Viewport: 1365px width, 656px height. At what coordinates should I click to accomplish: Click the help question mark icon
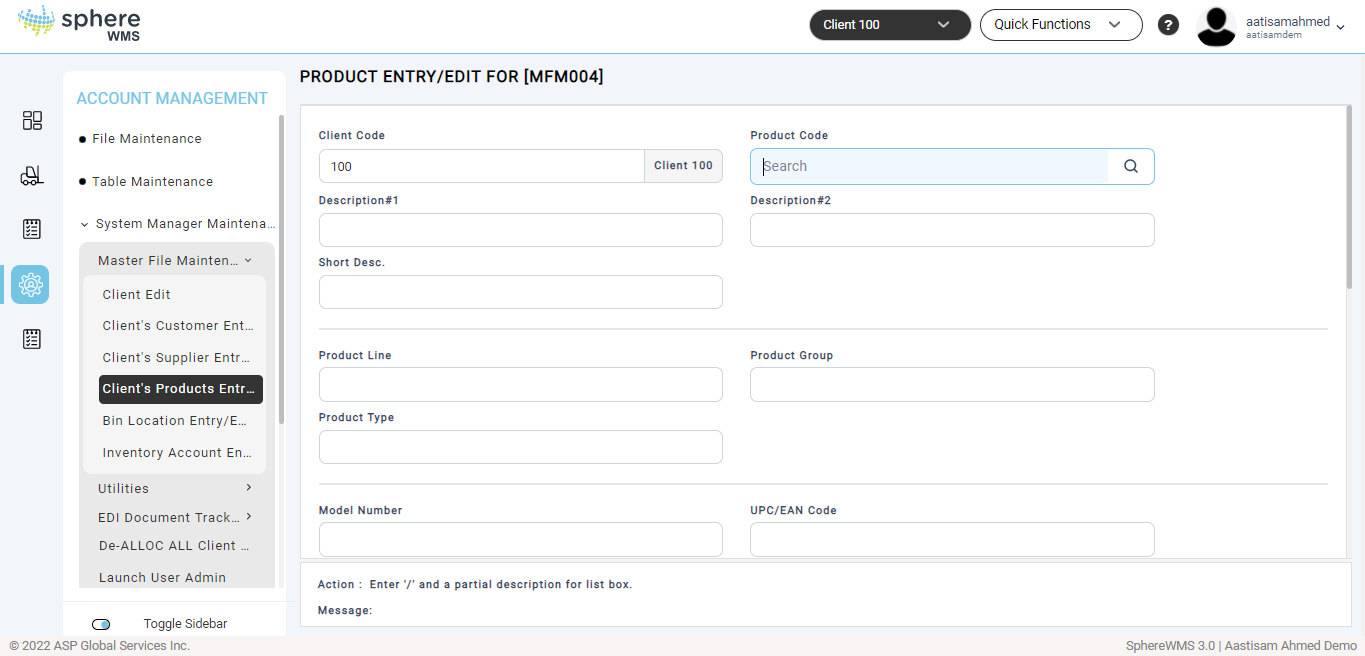point(1168,25)
